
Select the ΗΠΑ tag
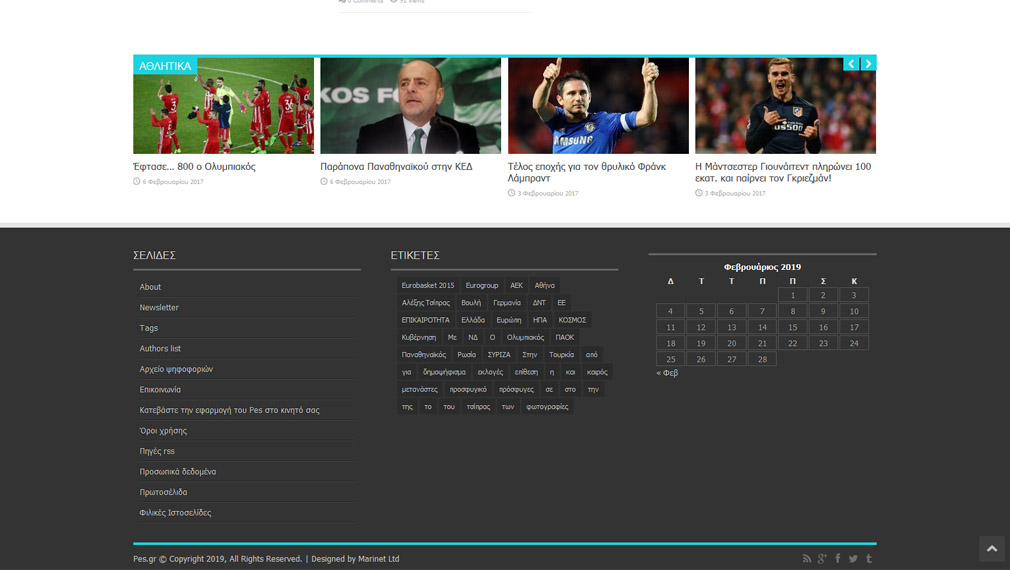tap(540, 319)
